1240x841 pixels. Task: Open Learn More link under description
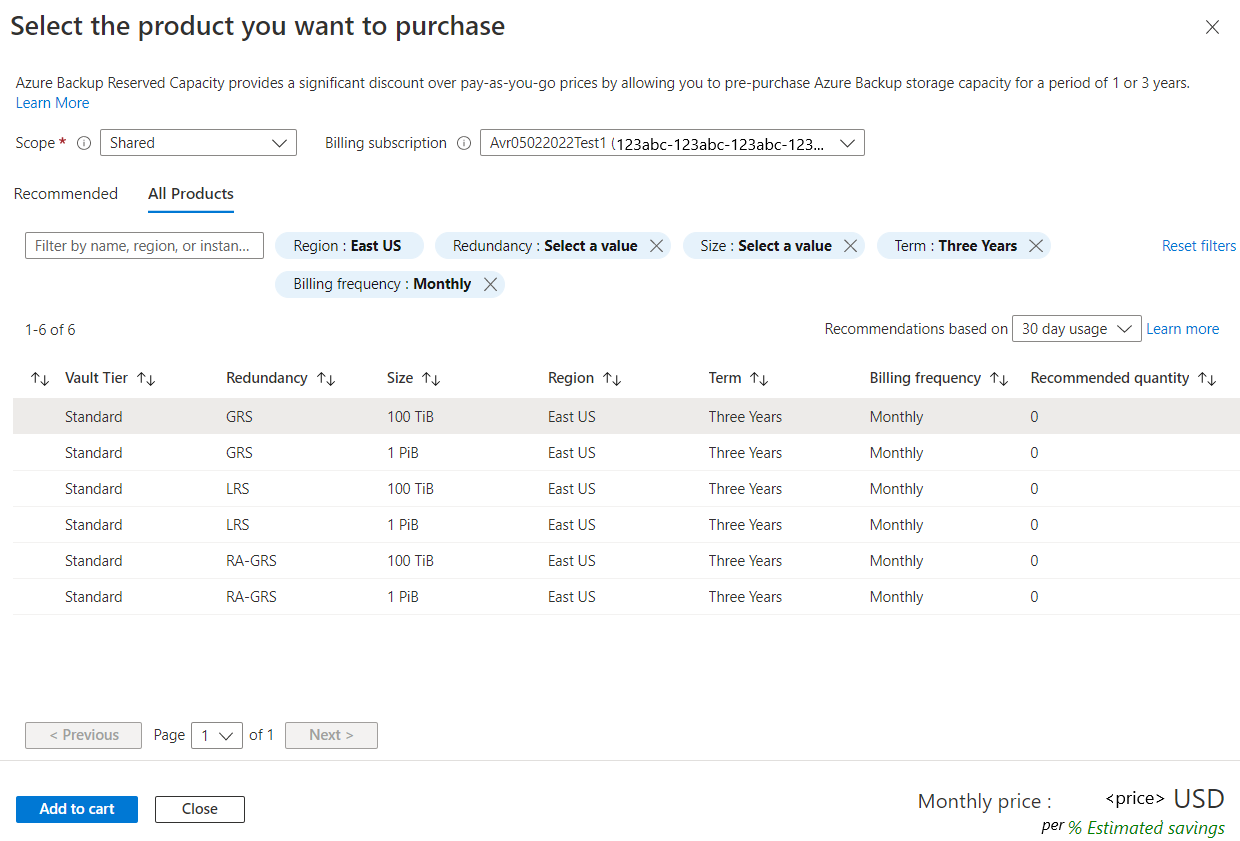[53, 103]
